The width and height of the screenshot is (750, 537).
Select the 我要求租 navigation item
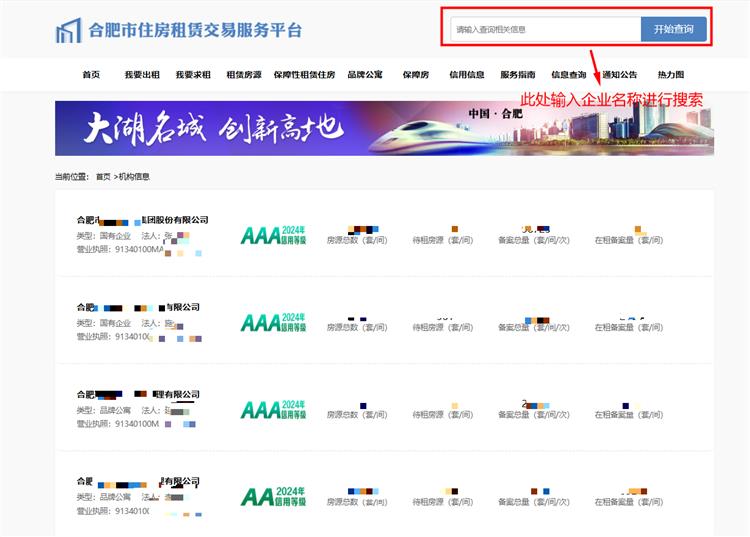[x=193, y=75]
